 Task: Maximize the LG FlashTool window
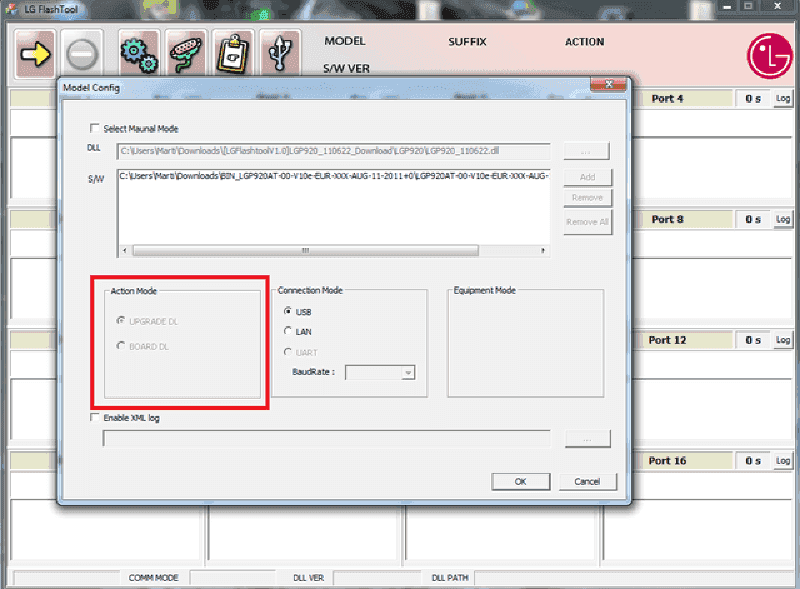[x=748, y=7]
